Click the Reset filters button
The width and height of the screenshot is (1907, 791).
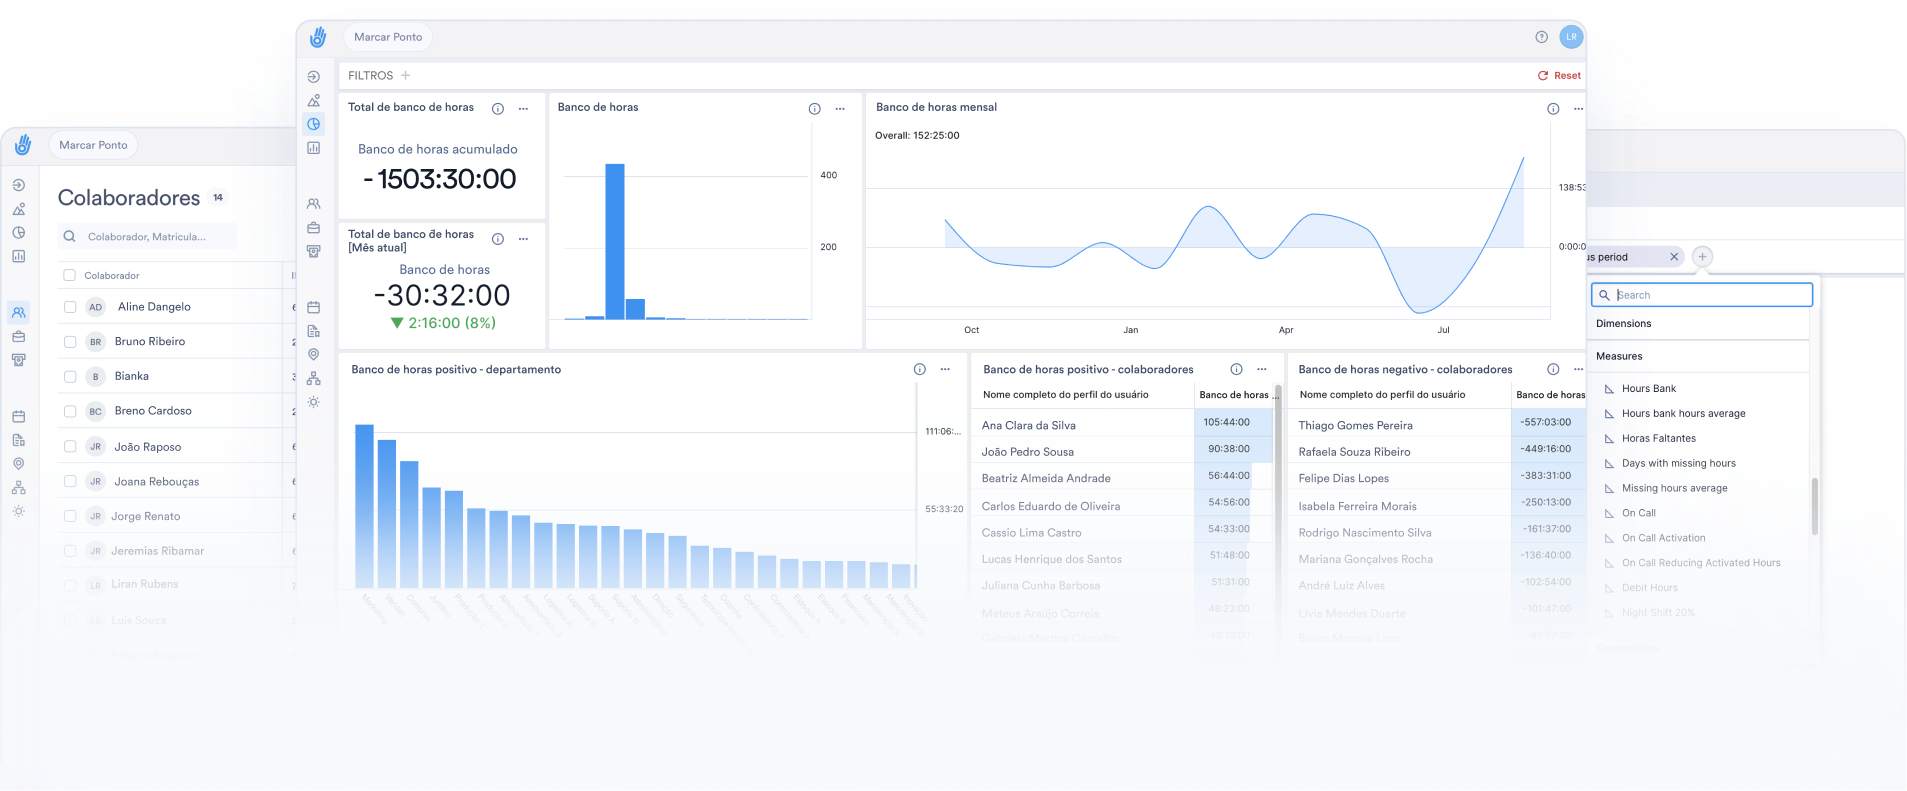(x=1559, y=76)
